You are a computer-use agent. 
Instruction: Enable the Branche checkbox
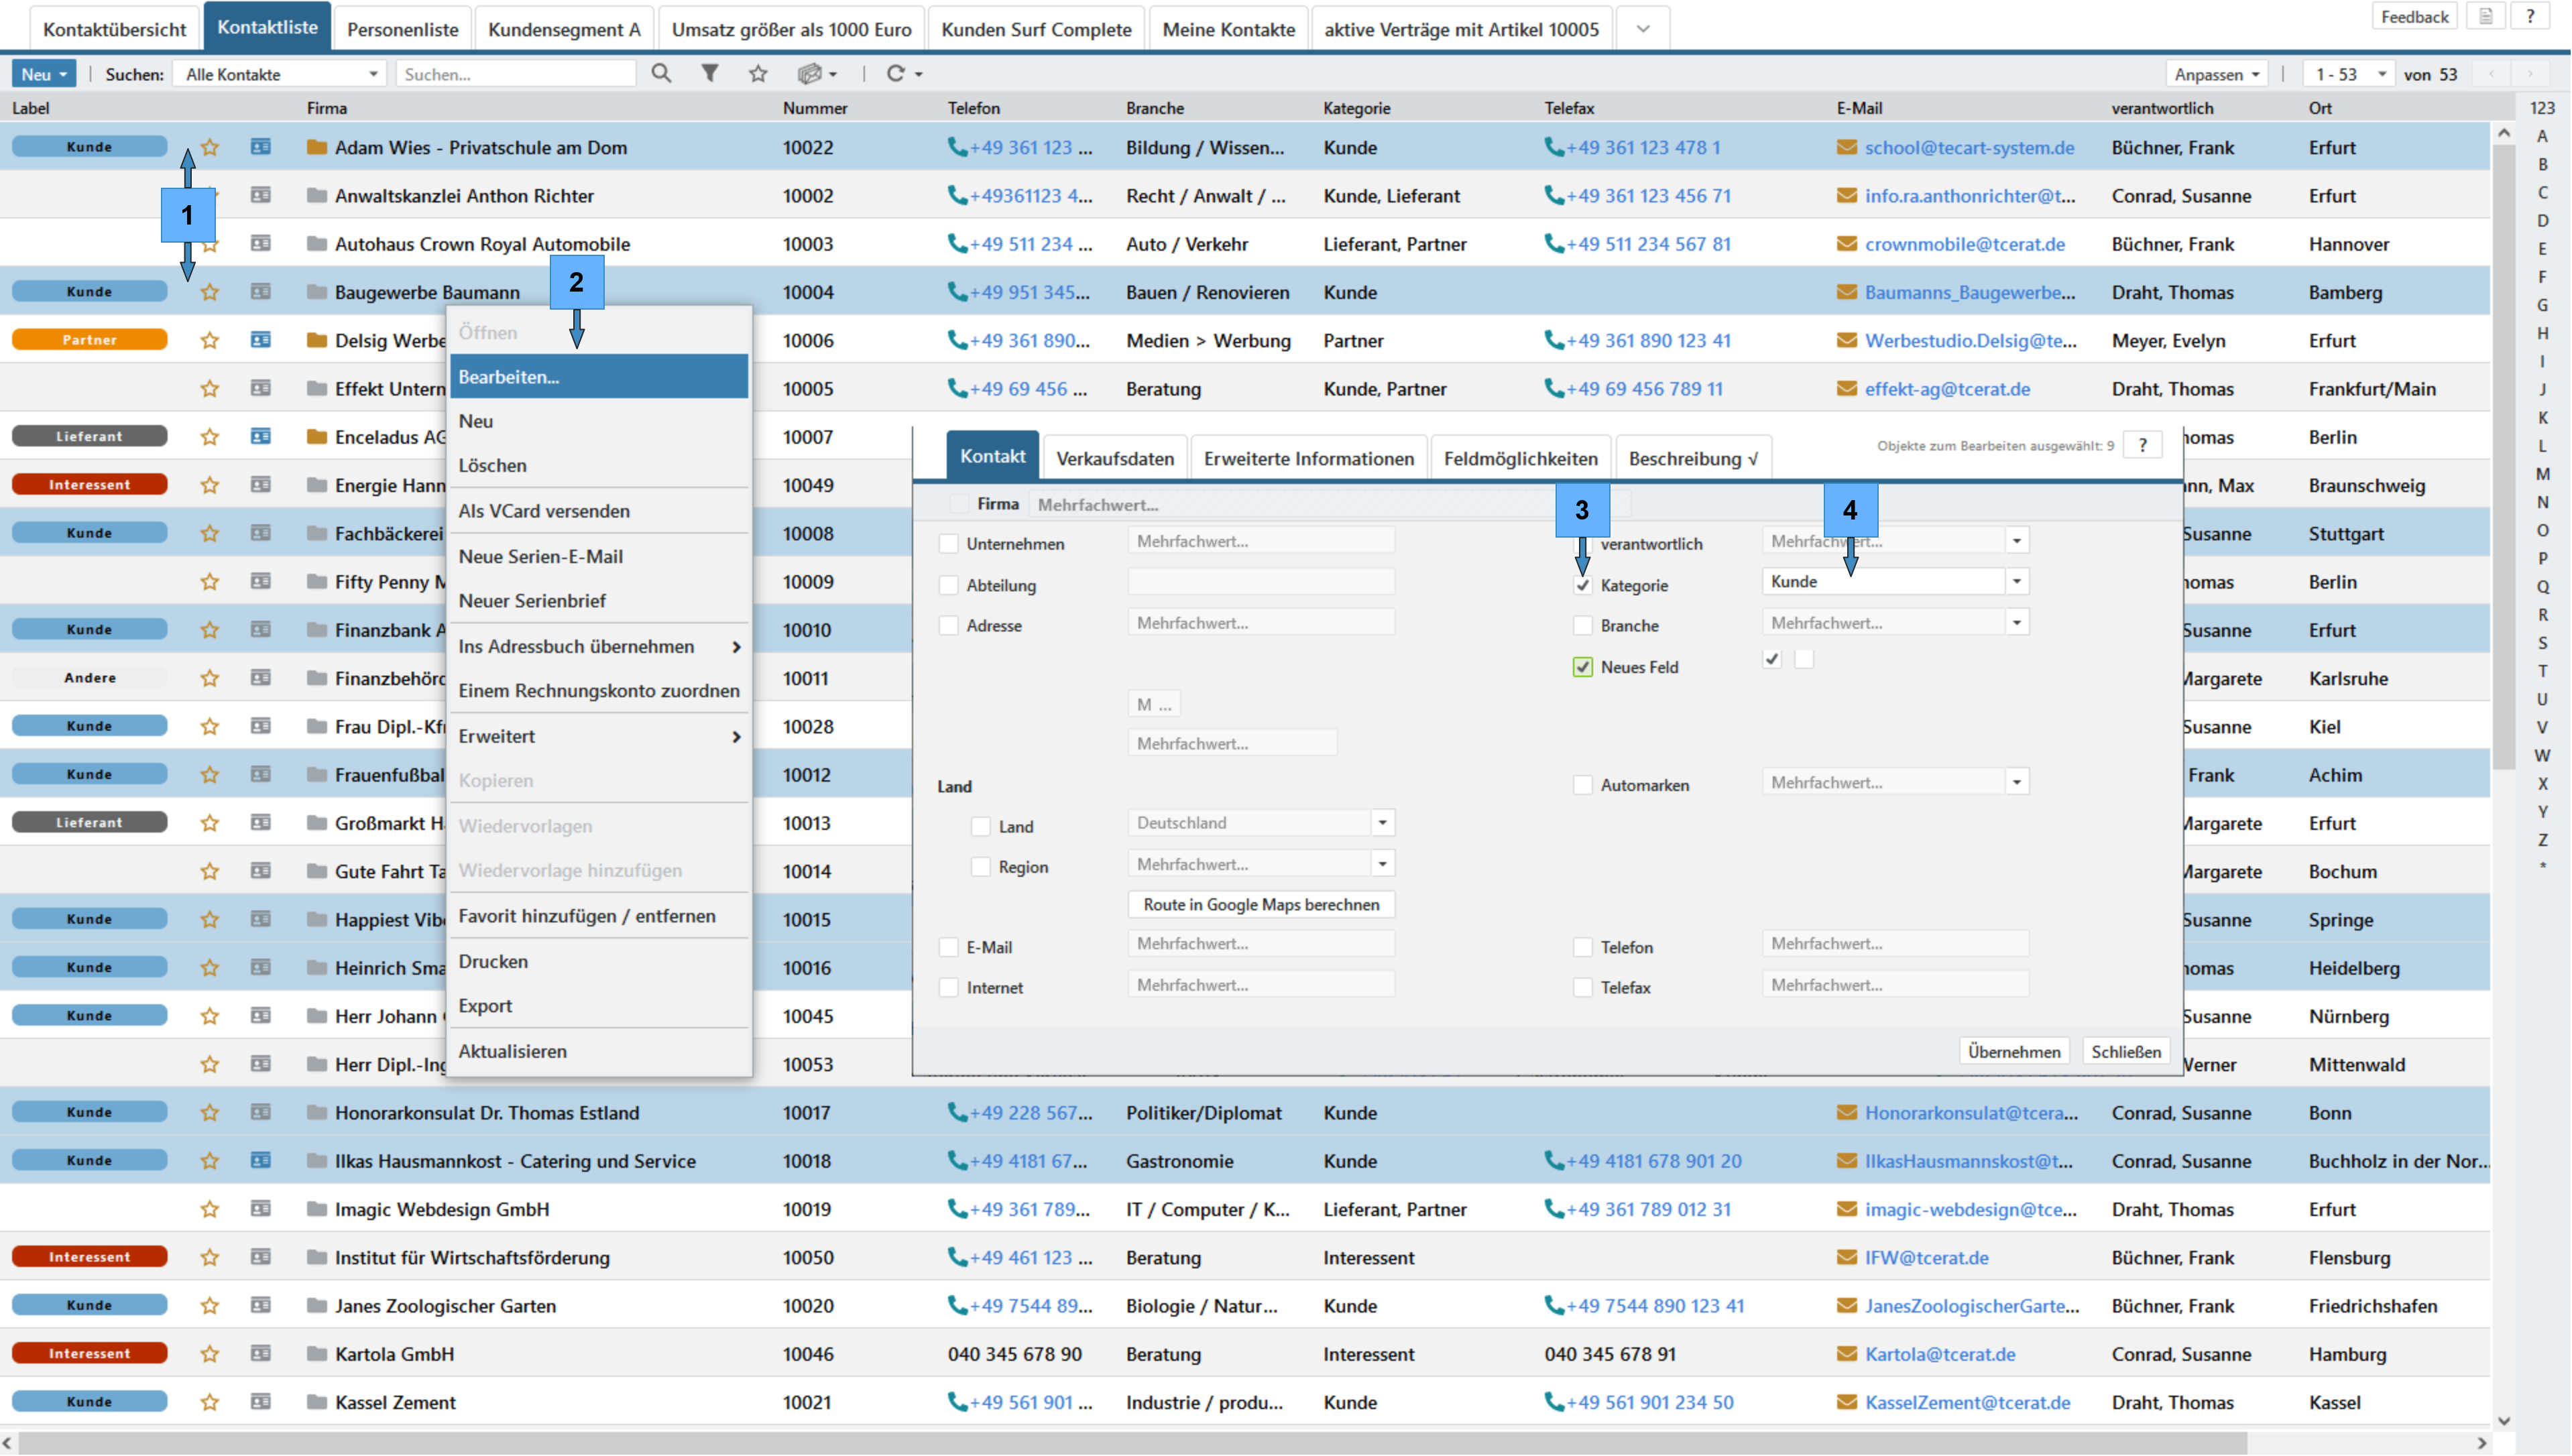tap(1583, 626)
